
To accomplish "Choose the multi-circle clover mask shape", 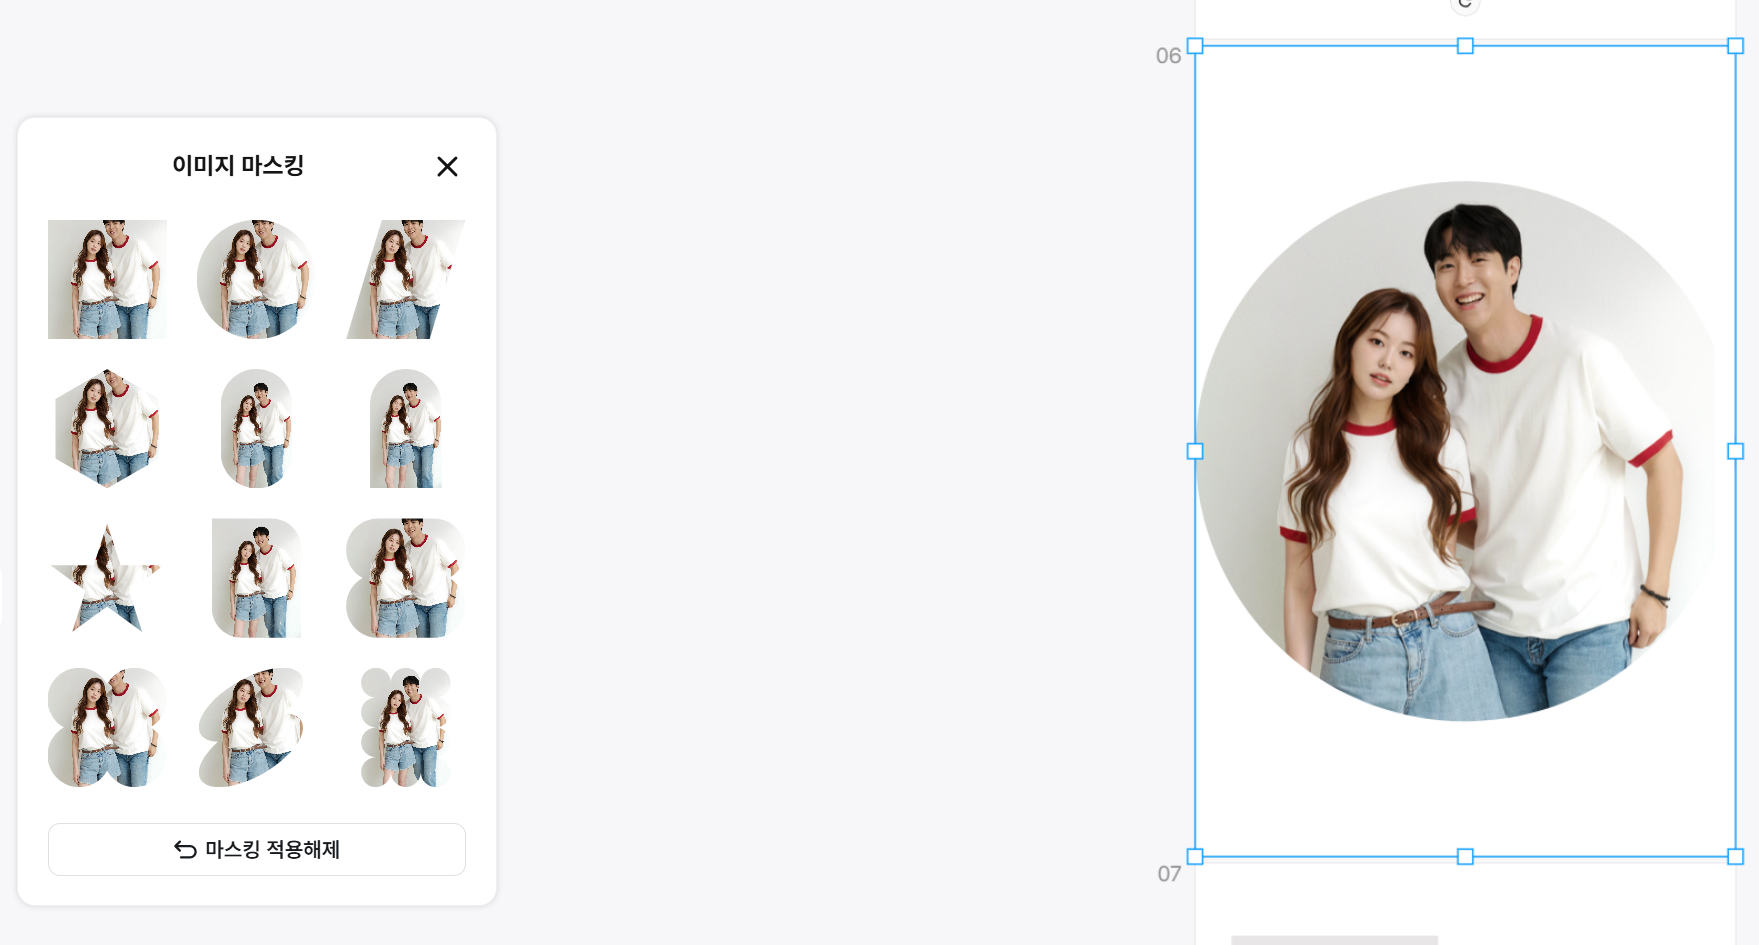I will 405,727.
